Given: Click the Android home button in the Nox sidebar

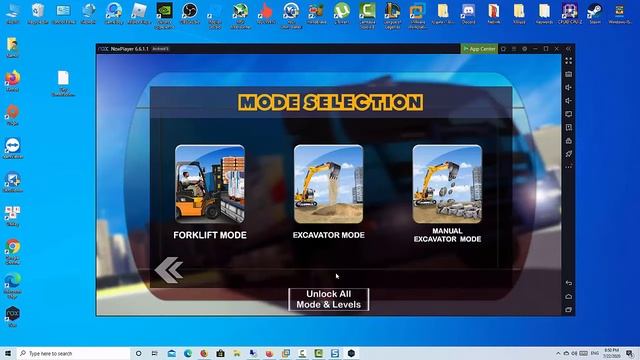Looking at the screenshot, I should click(569, 296).
